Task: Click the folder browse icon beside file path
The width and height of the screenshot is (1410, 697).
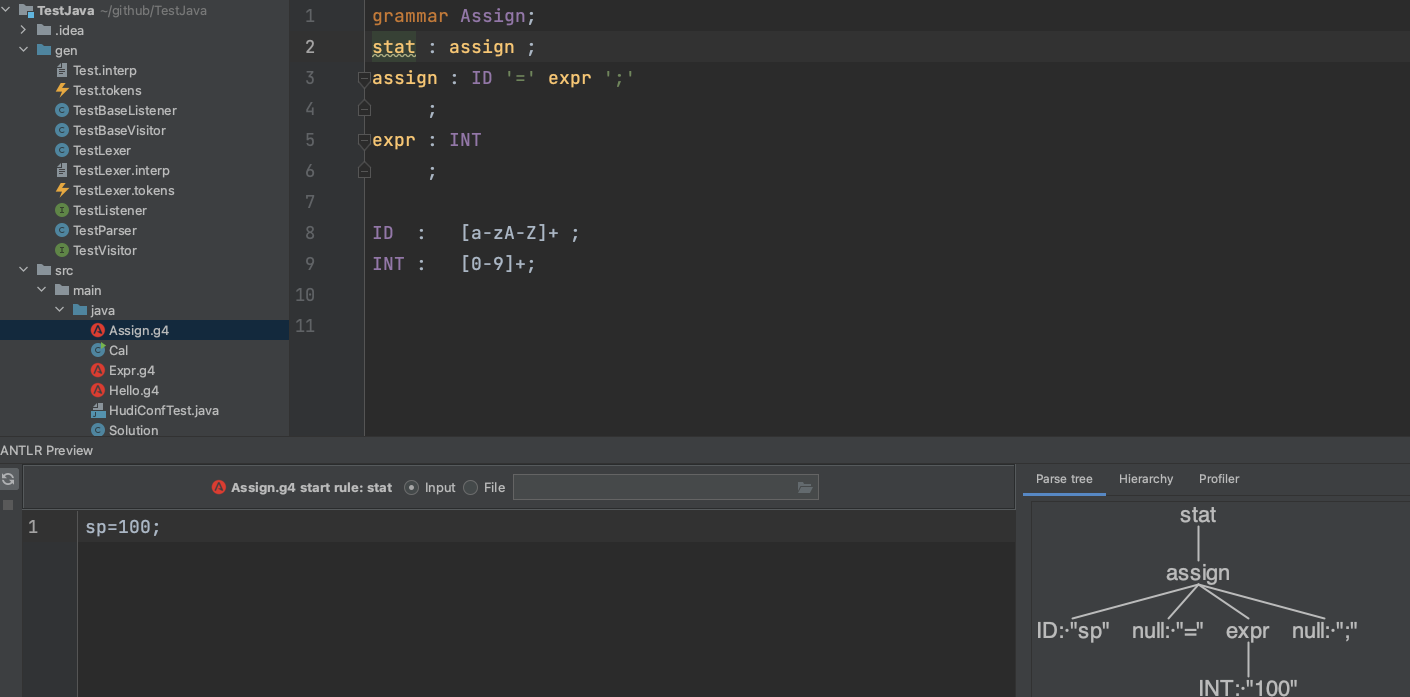Action: tap(805, 487)
